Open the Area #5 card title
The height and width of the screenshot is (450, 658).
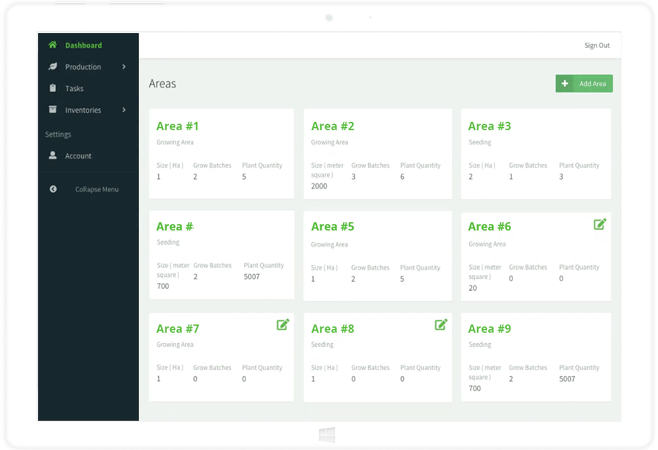click(333, 227)
